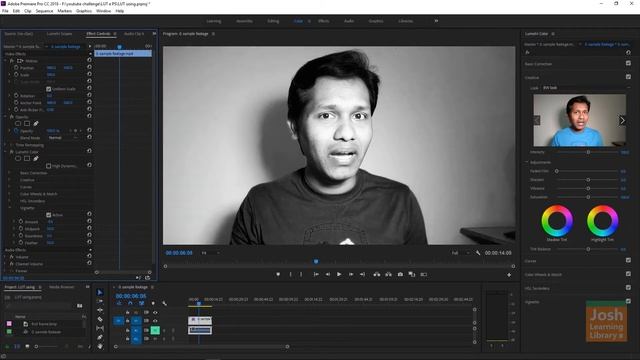The height and width of the screenshot is (360, 640).
Task: Open the File menu
Action: point(5,11)
